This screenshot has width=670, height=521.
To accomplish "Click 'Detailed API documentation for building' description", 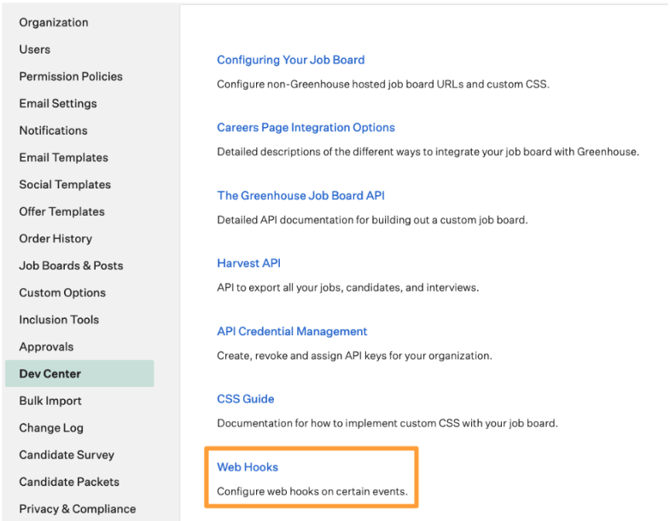I will click(x=372, y=220).
